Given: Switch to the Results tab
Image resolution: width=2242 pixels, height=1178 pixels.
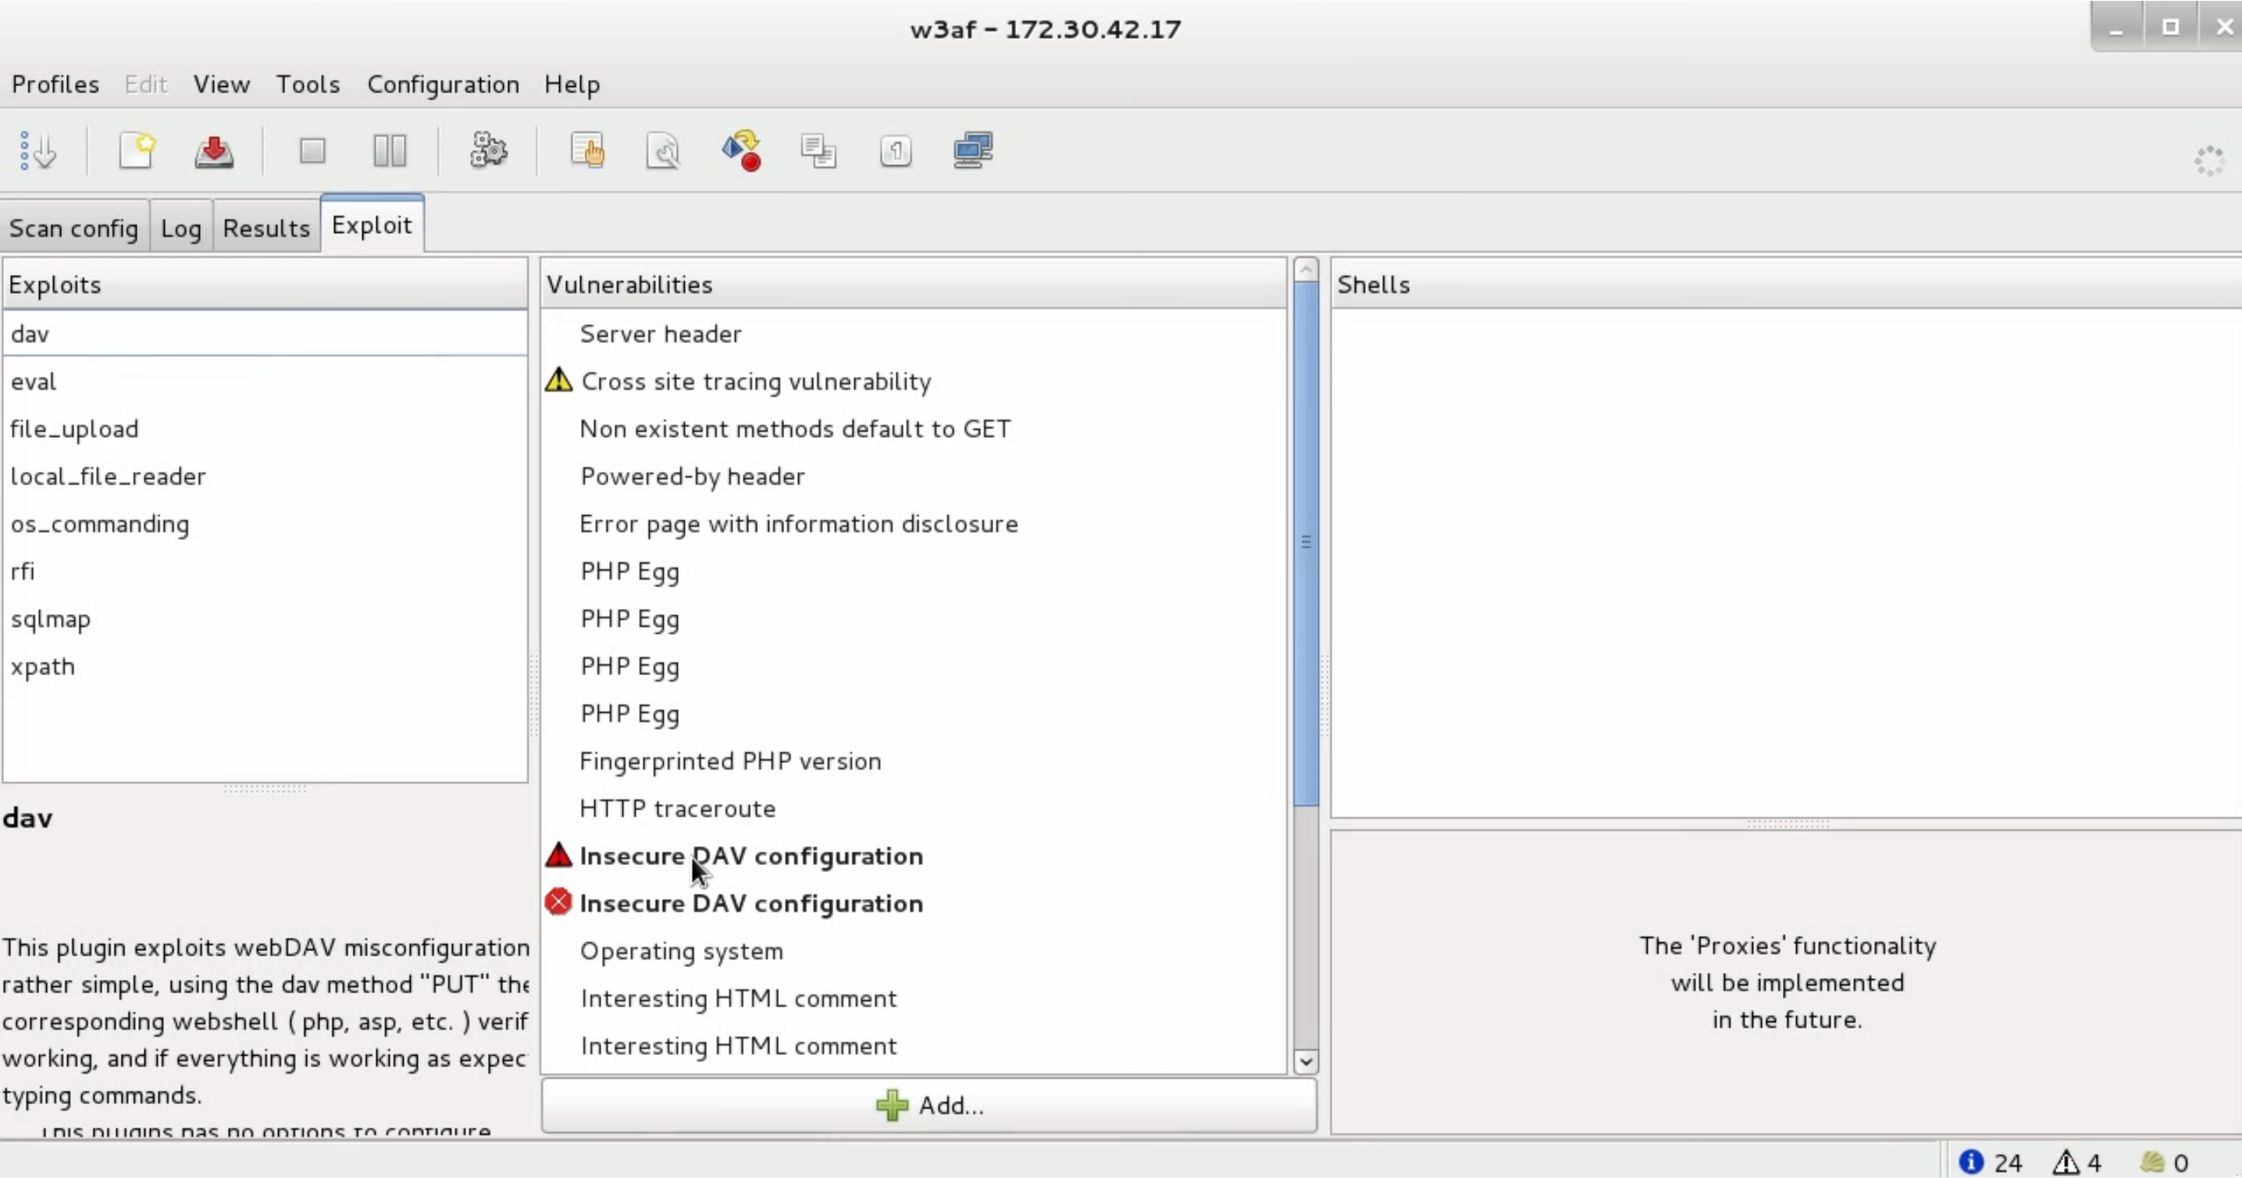Looking at the screenshot, I should point(266,228).
